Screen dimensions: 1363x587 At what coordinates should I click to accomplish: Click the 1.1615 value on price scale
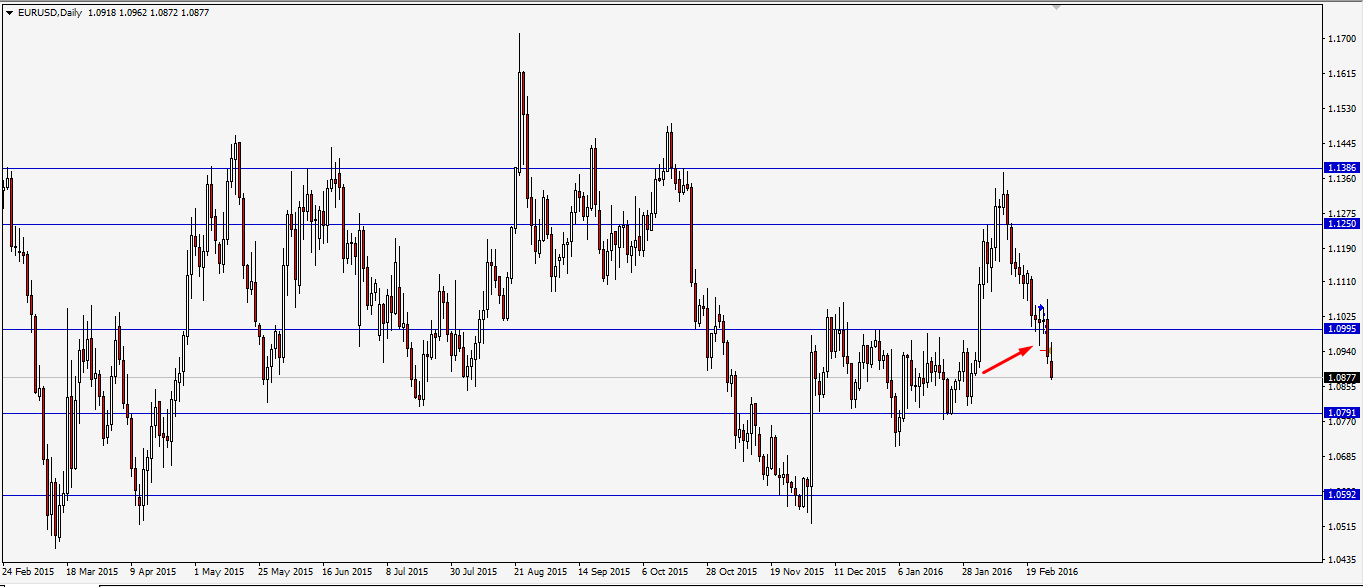(x=1342, y=74)
